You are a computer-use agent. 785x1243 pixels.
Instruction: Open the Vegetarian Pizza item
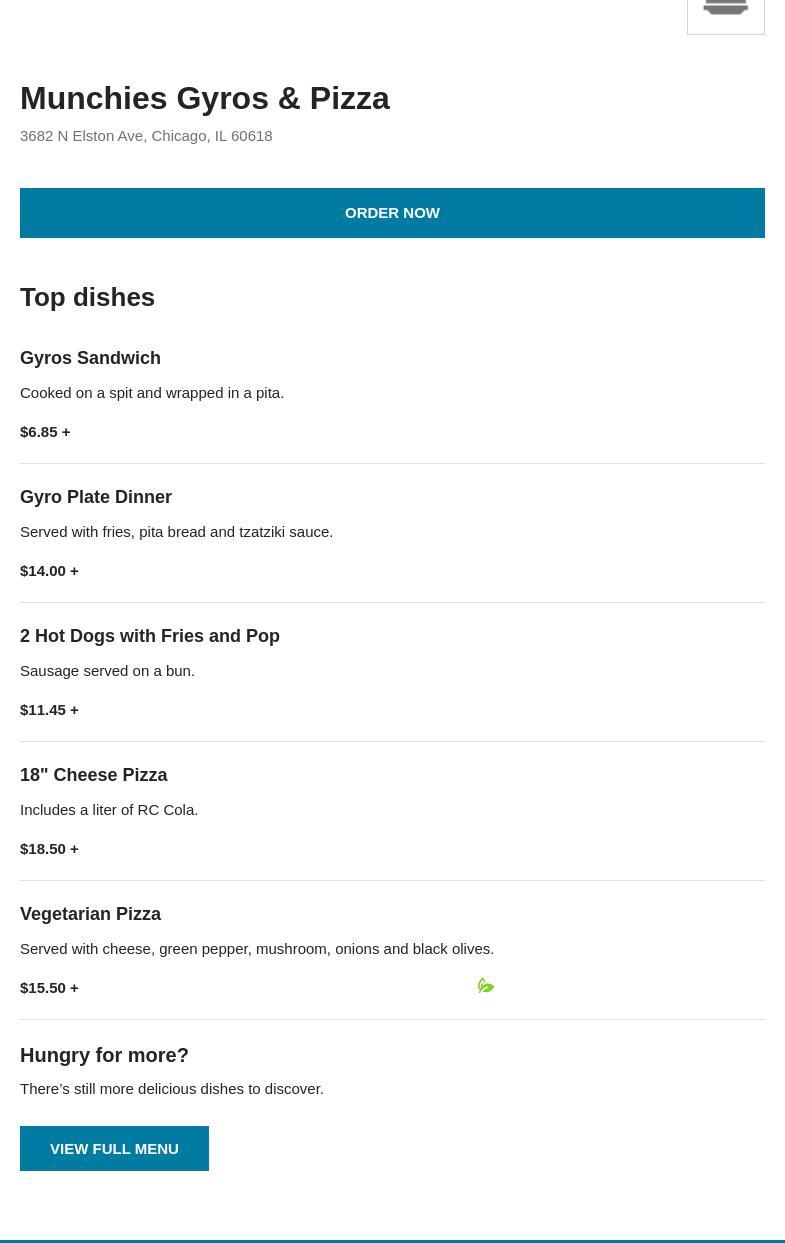[x=90, y=914]
